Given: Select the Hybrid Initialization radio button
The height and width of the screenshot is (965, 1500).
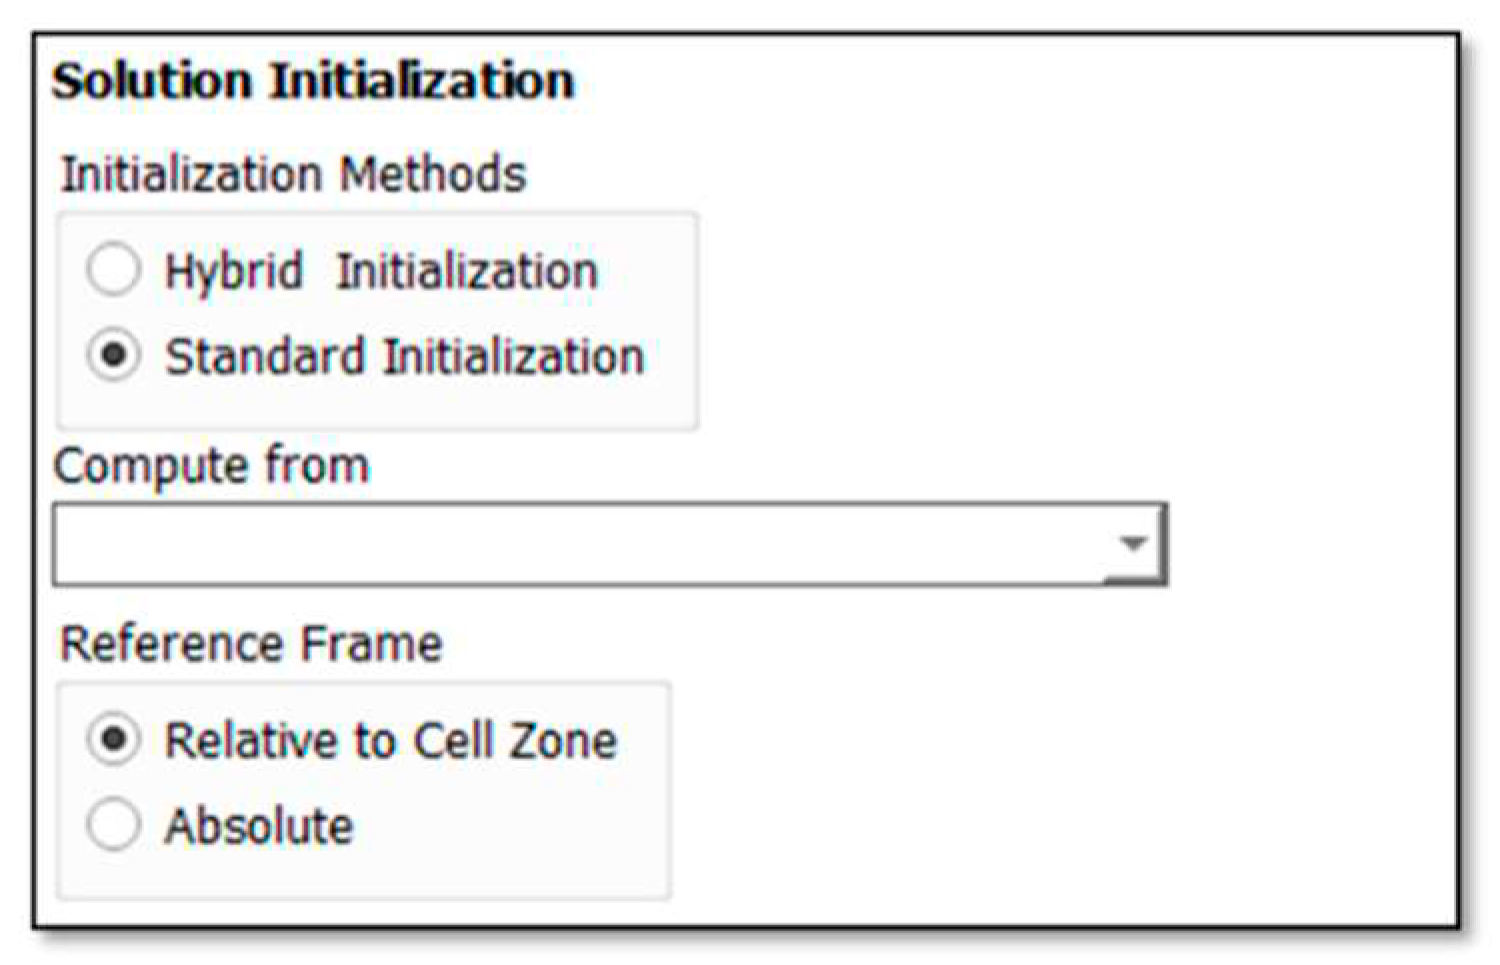Looking at the screenshot, I should point(113,270).
